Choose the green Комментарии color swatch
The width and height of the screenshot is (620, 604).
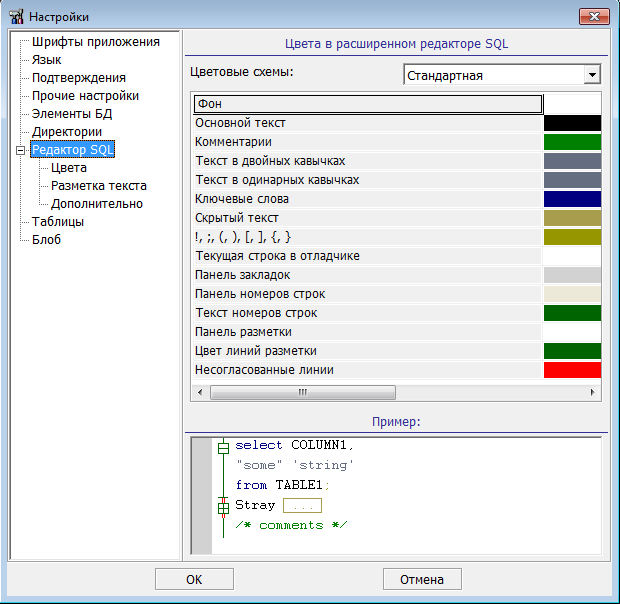coord(572,142)
